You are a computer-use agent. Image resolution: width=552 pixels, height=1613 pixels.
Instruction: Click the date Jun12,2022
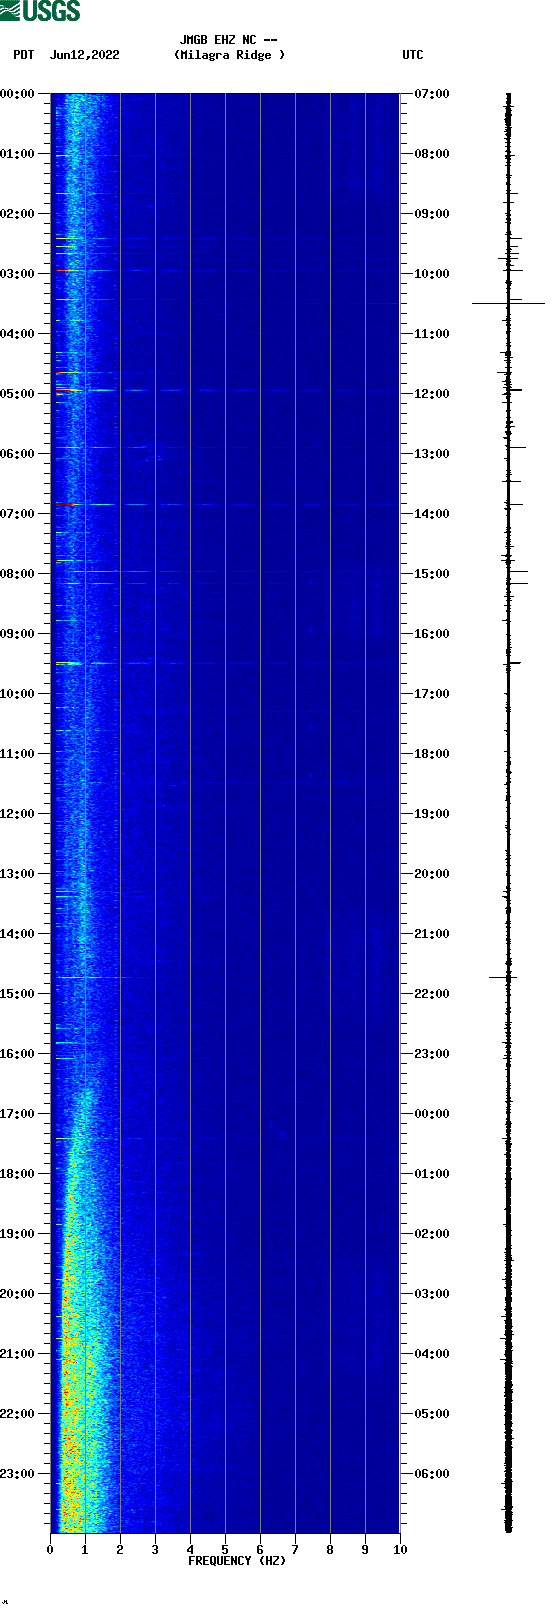84,55
